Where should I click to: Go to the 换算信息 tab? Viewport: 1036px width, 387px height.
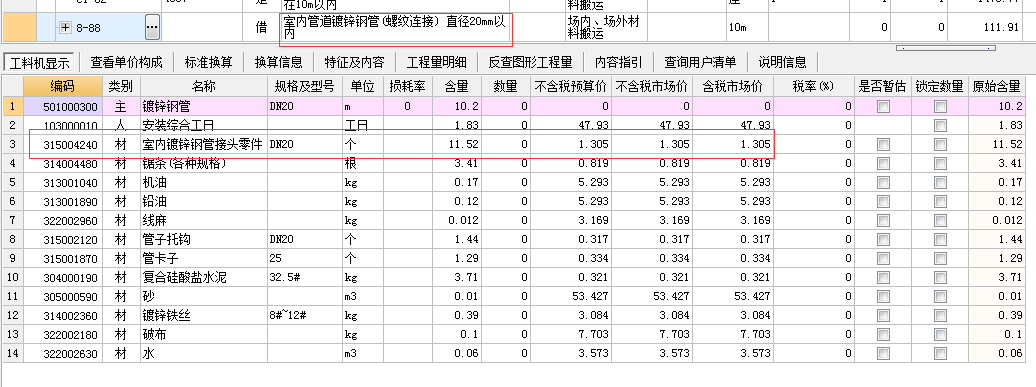coord(279,62)
